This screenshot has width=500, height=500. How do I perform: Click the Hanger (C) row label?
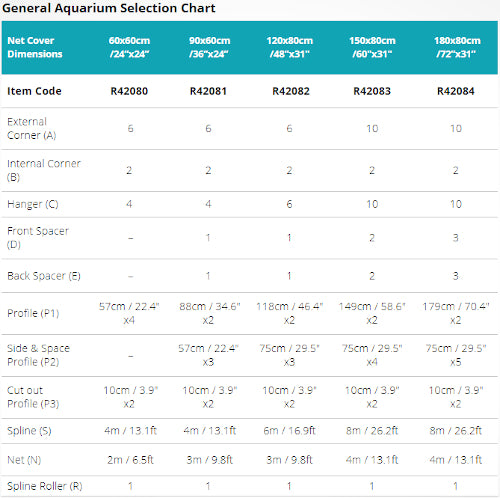[33, 204]
